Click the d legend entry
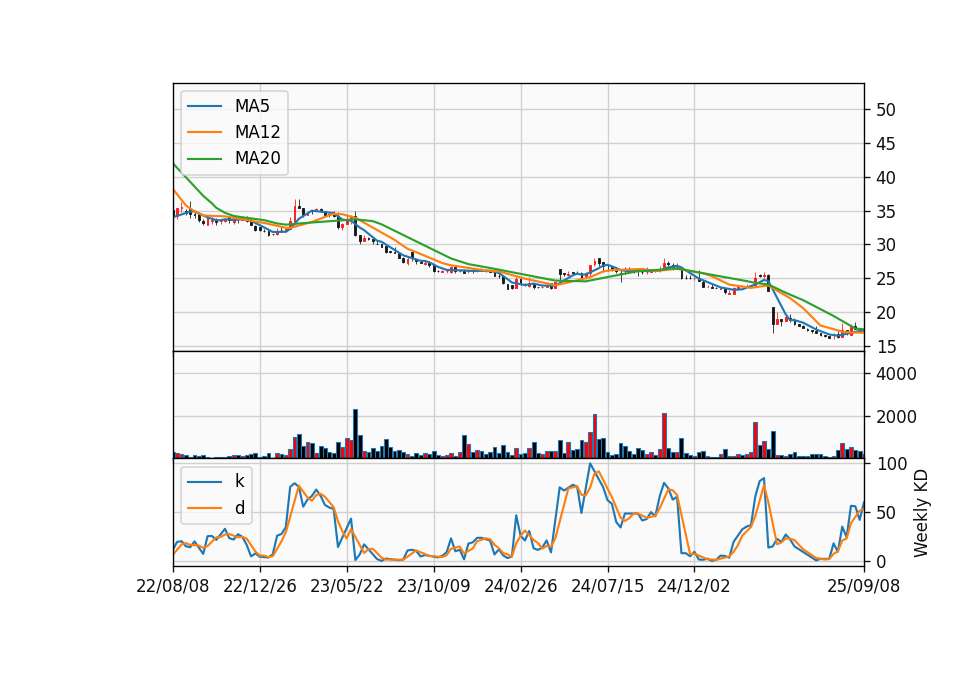This screenshot has height=690, width=960. 239,508
